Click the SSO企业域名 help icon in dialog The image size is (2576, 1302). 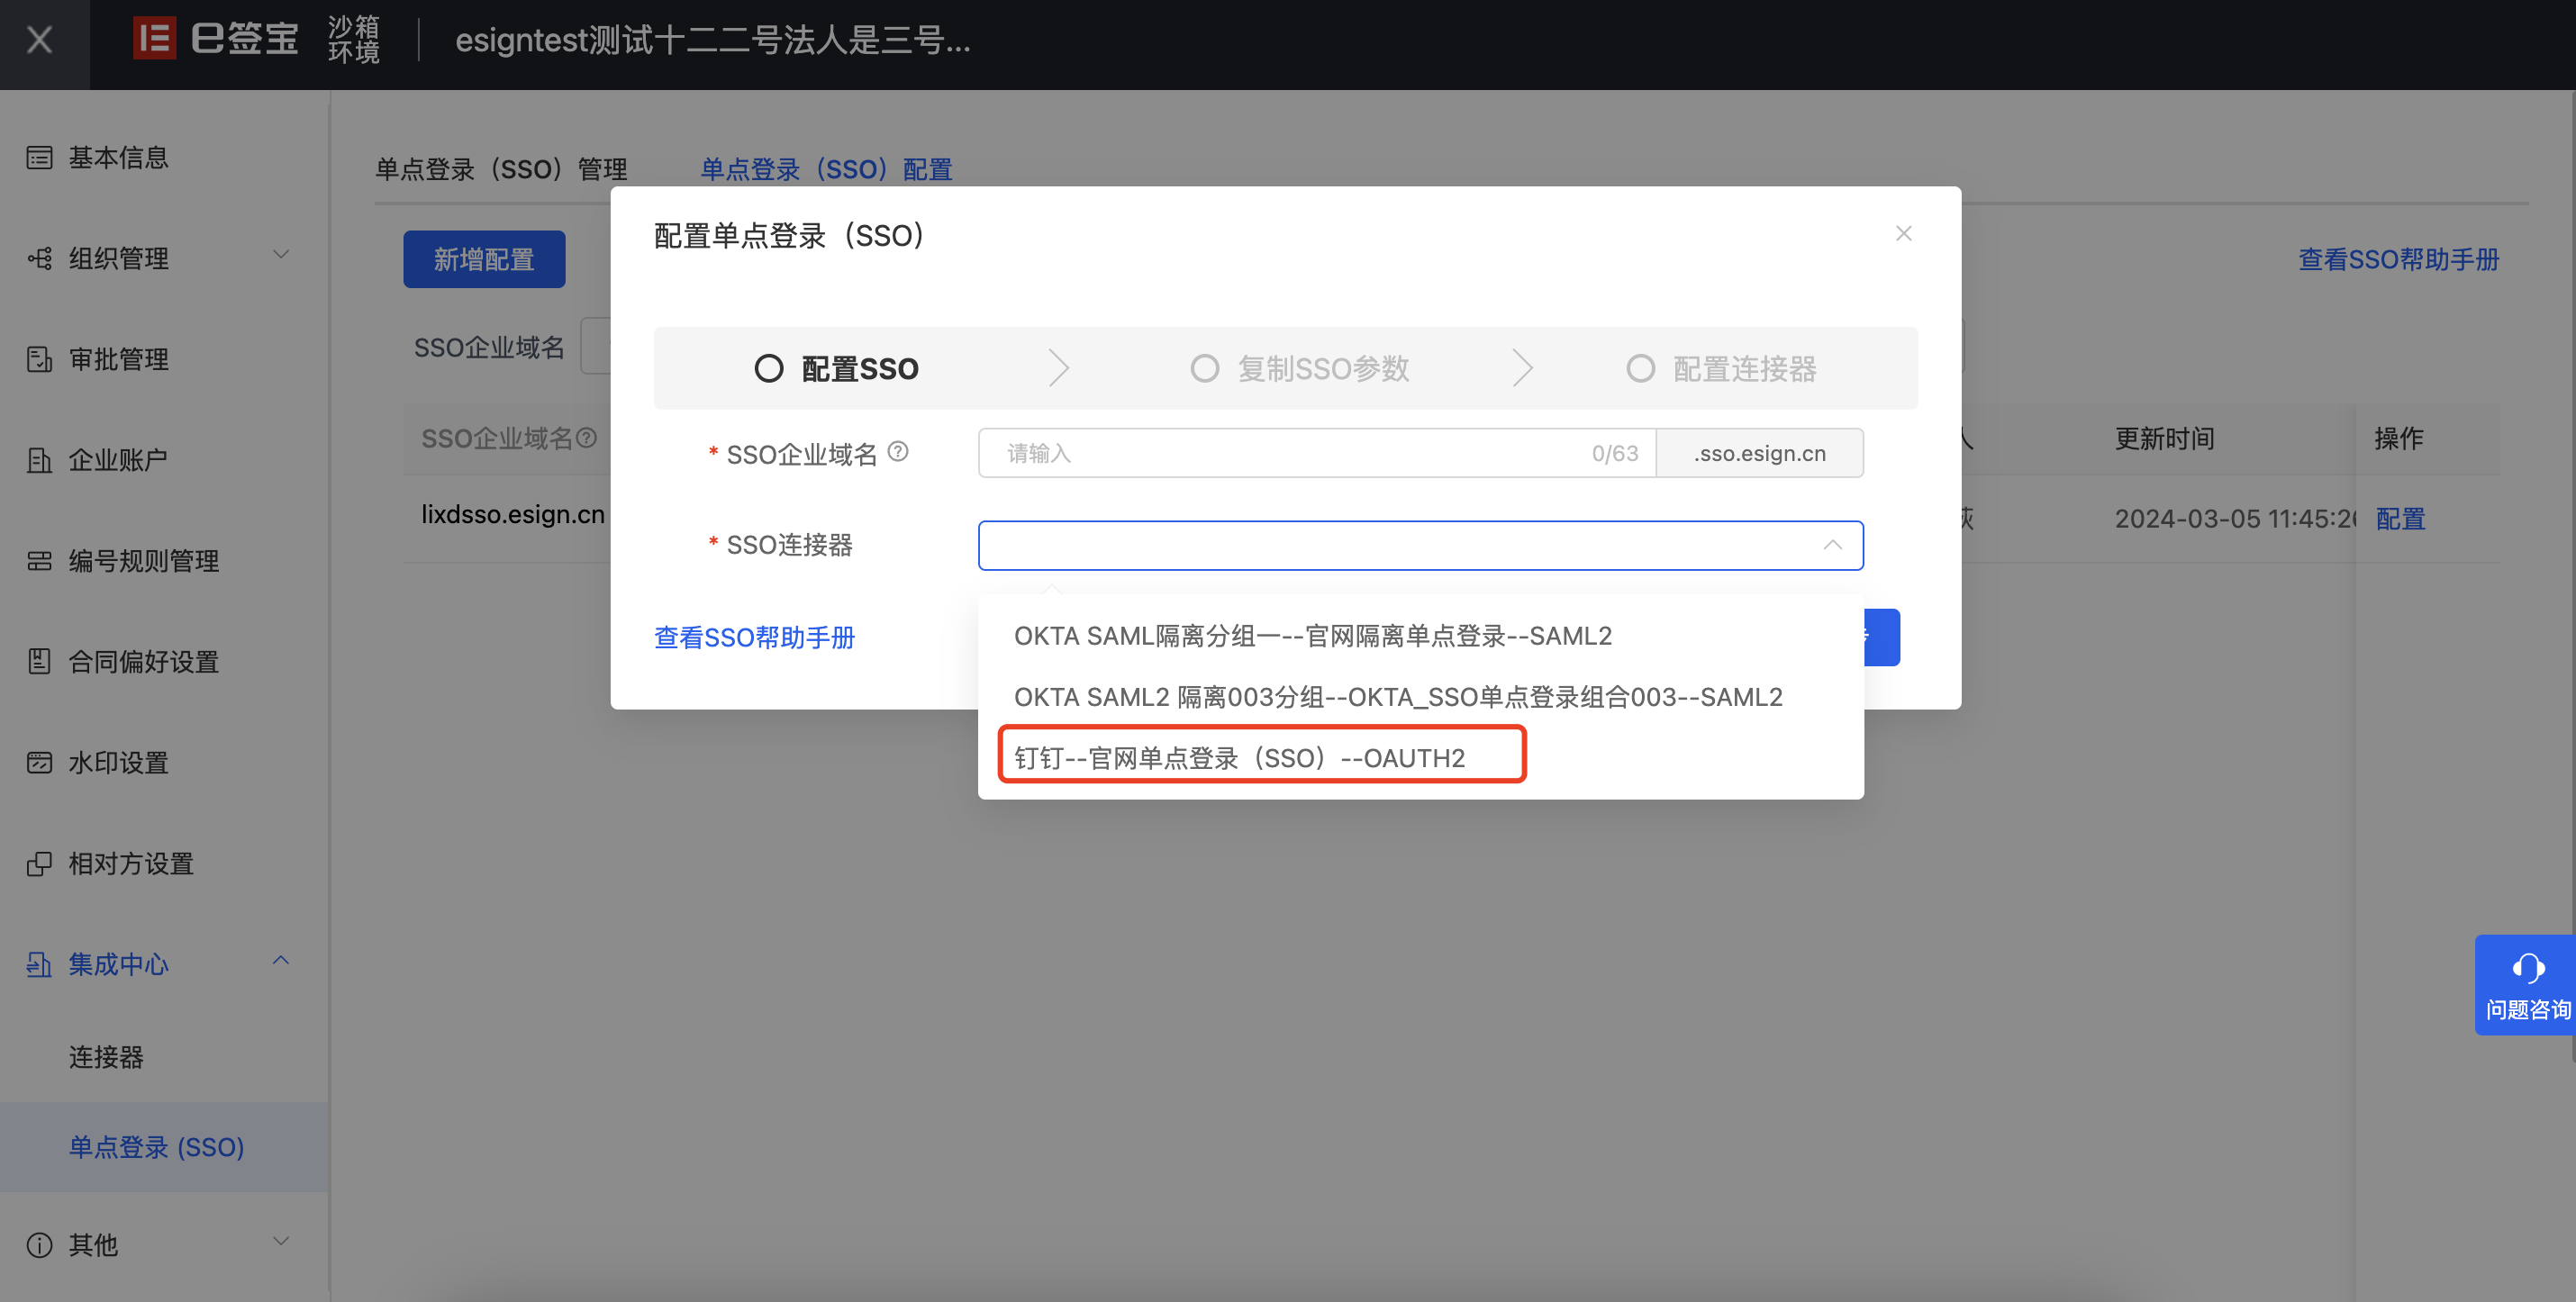898,452
